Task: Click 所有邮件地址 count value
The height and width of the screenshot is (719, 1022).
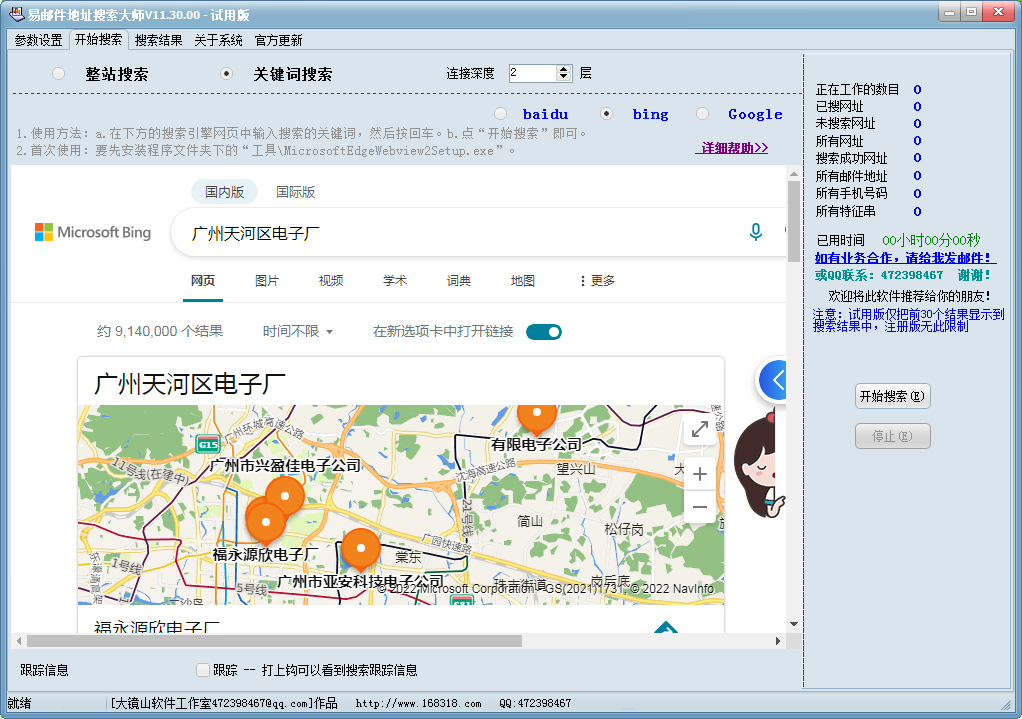Action: (917, 176)
